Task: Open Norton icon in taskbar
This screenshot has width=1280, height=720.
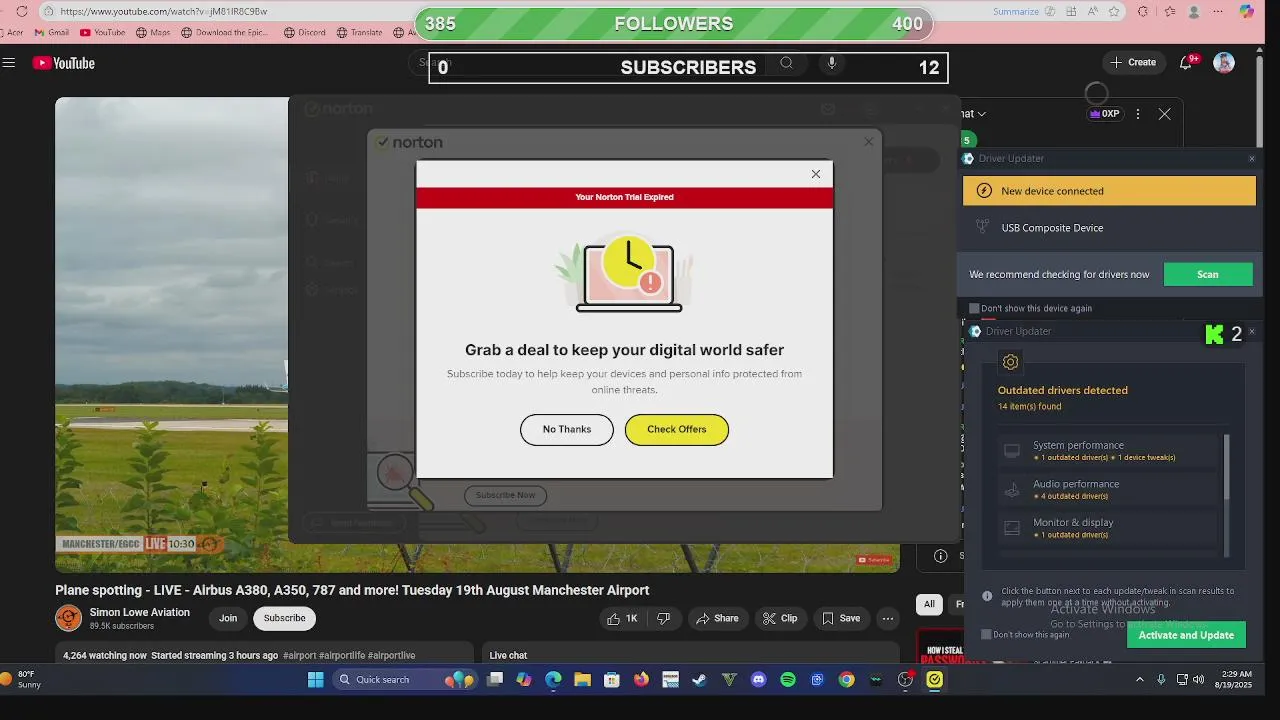Action: pyautogui.click(x=935, y=680)
